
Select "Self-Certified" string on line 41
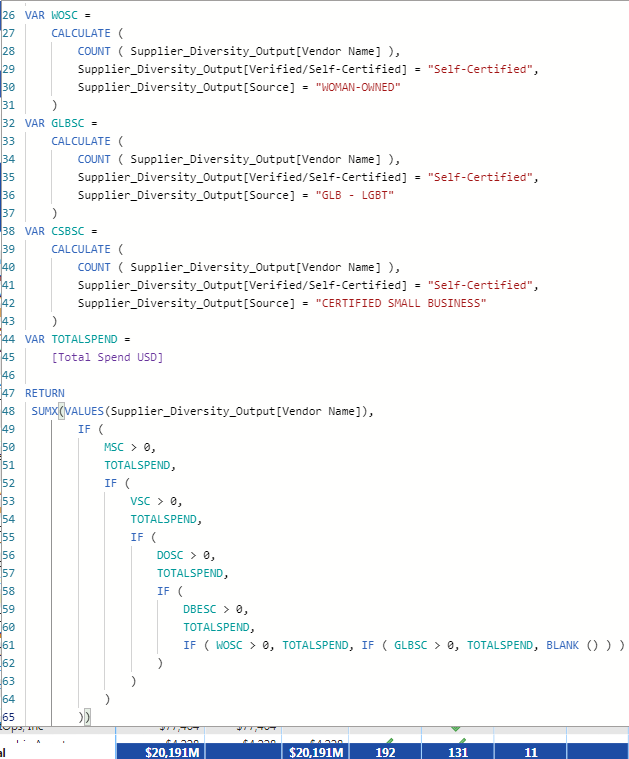click(479, 285)
